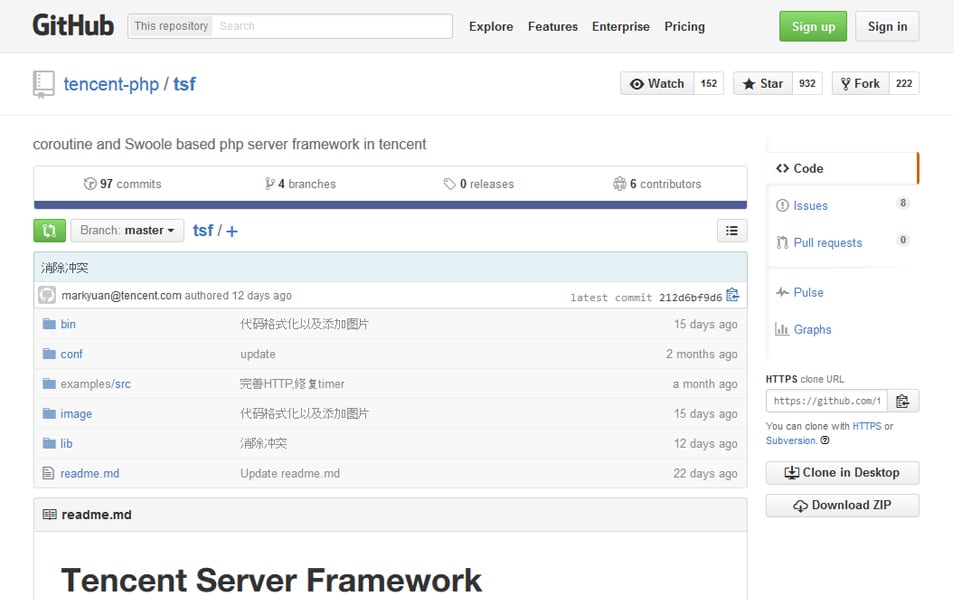Open the Branch: master dropdown
Viewport: 954px width, 600px height.
[127, 231]
